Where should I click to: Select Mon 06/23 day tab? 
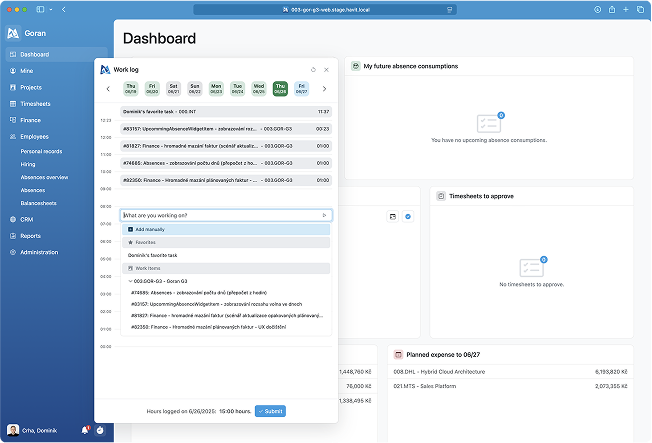click(216, 89)
